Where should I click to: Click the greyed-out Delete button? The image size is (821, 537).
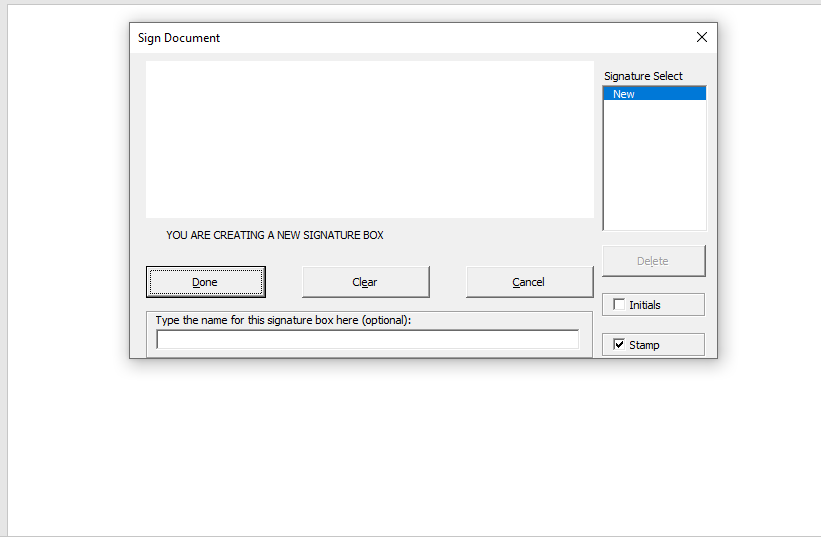click(653, 261)
